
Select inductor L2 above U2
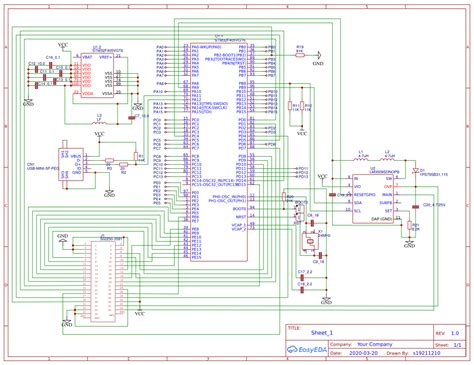(x=387, y=159)
